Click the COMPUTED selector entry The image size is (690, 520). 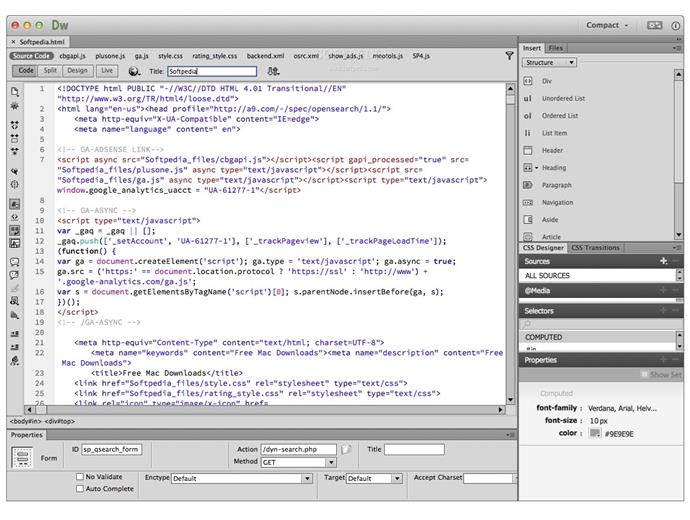pos(597,337)
